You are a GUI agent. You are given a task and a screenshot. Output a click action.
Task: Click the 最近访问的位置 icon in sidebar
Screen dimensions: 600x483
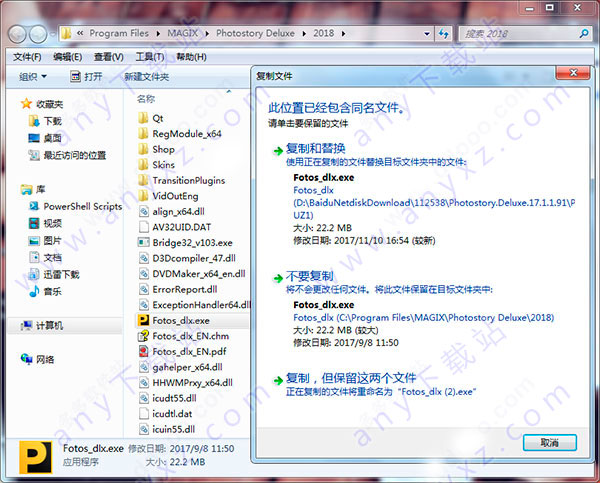click(x=34, y=155)
